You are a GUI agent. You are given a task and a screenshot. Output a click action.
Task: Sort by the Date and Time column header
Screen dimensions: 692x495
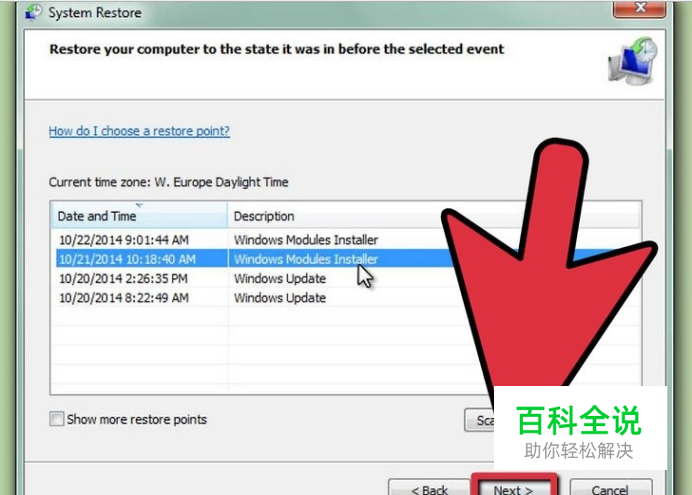click(x=139, y=216)
